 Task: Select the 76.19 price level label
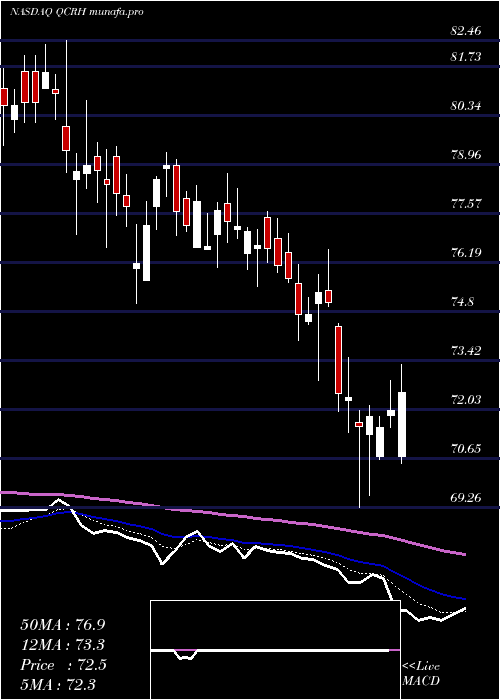pos(466,253)
